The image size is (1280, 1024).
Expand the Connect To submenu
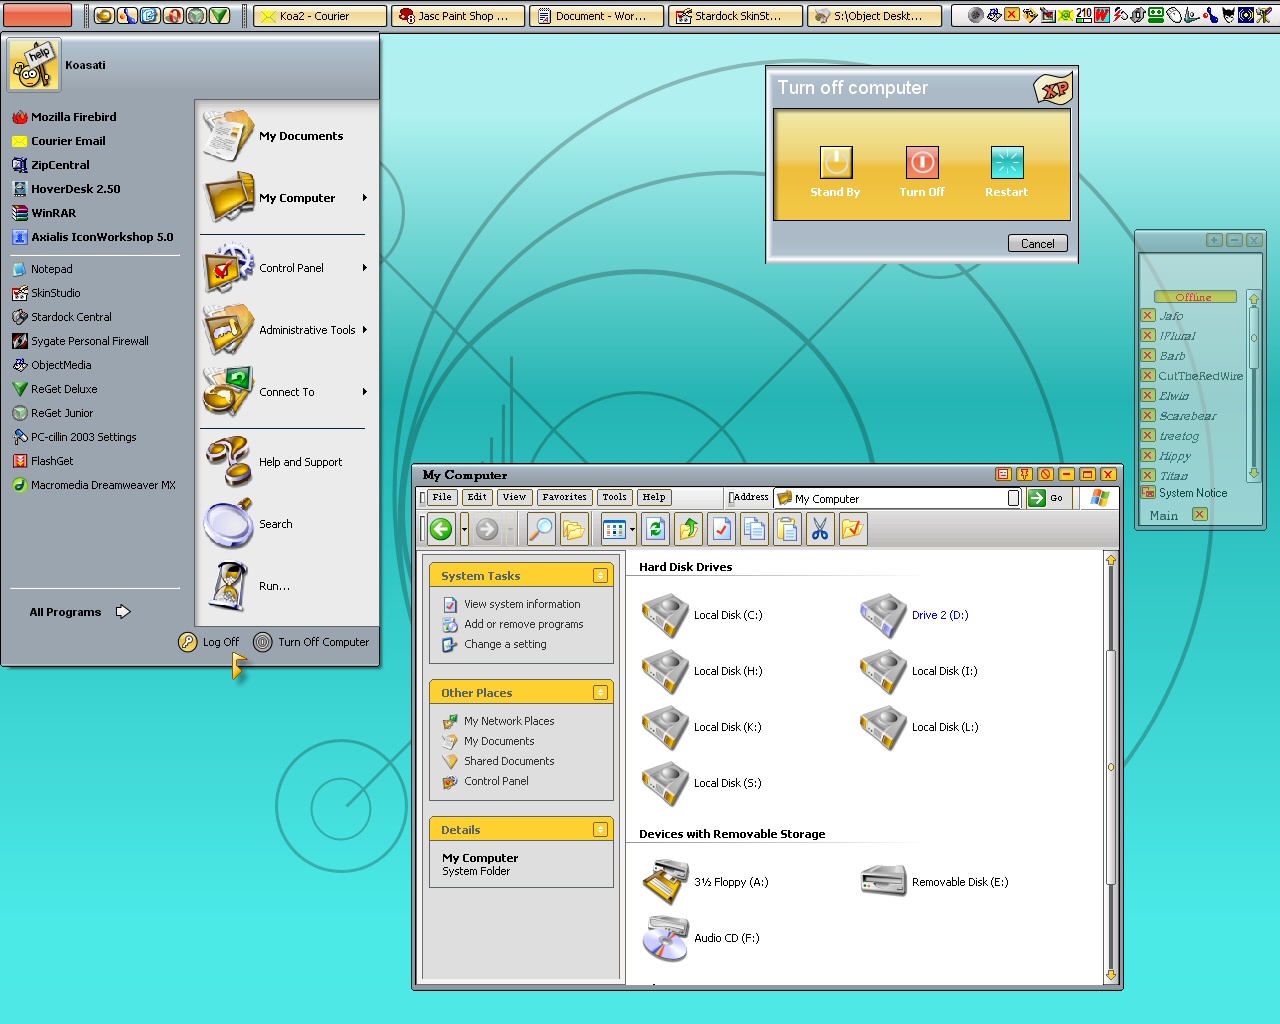tap(365, 392)
